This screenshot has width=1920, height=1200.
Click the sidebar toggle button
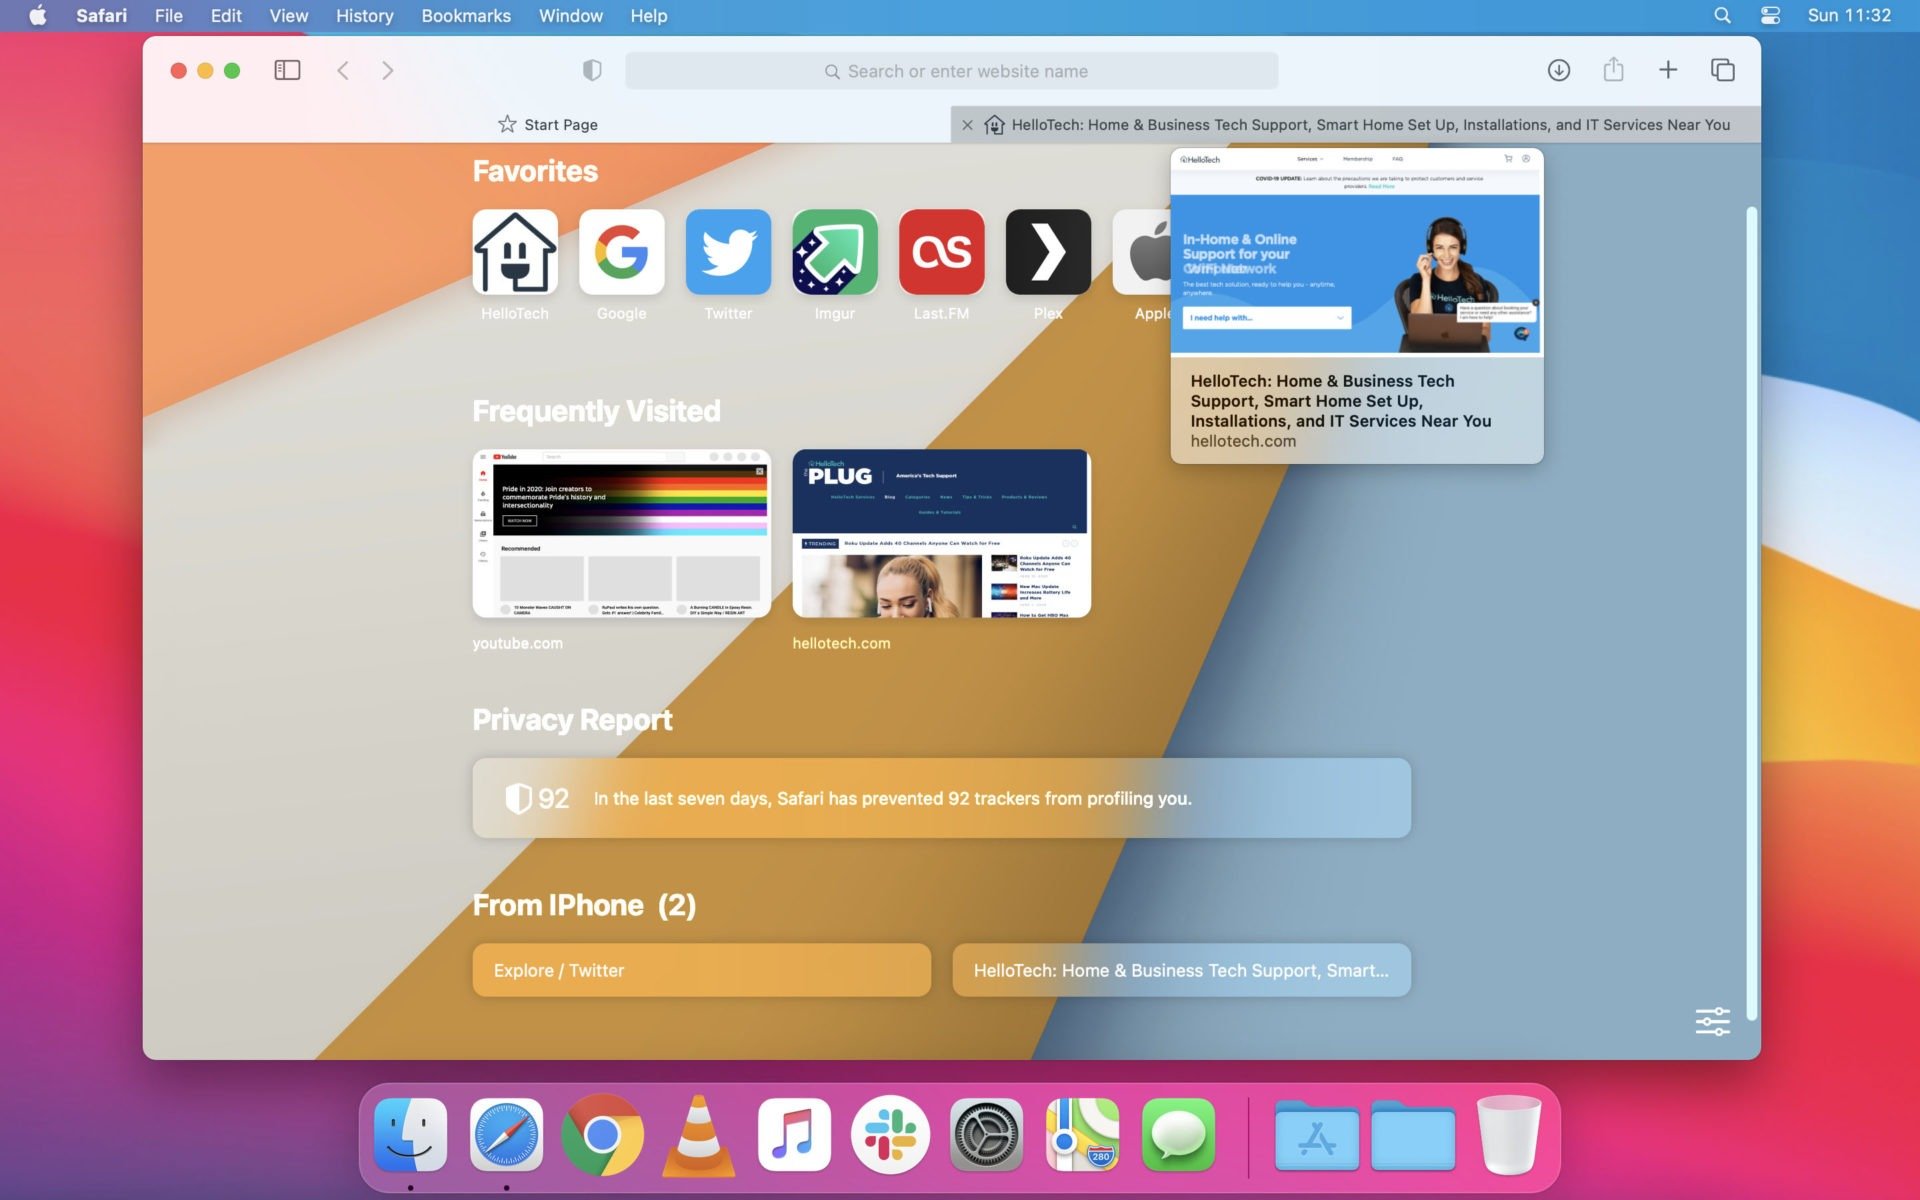tap(286, 71)
